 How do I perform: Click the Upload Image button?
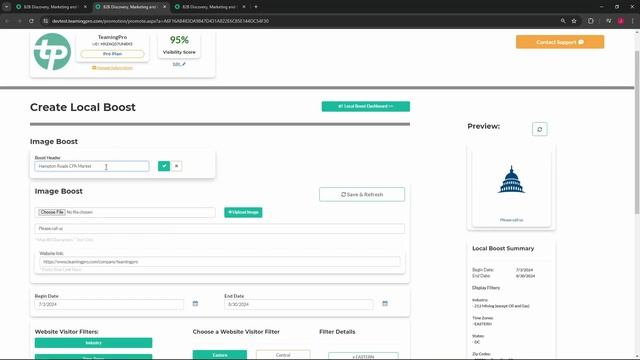(x=243, y=212)
